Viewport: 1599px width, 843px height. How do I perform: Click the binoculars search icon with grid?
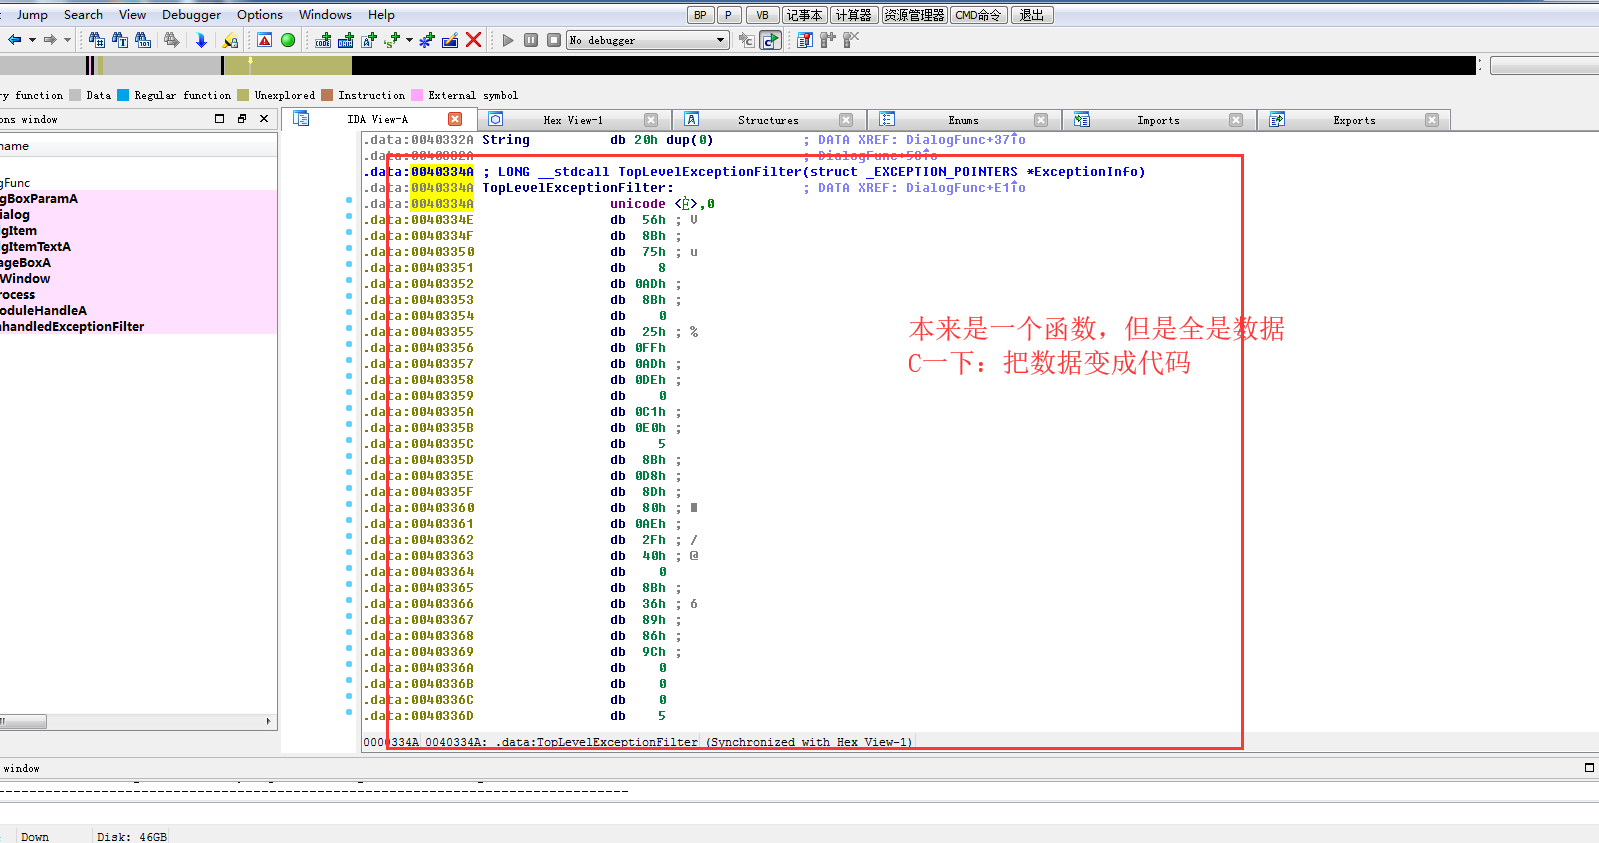(97, 40)
